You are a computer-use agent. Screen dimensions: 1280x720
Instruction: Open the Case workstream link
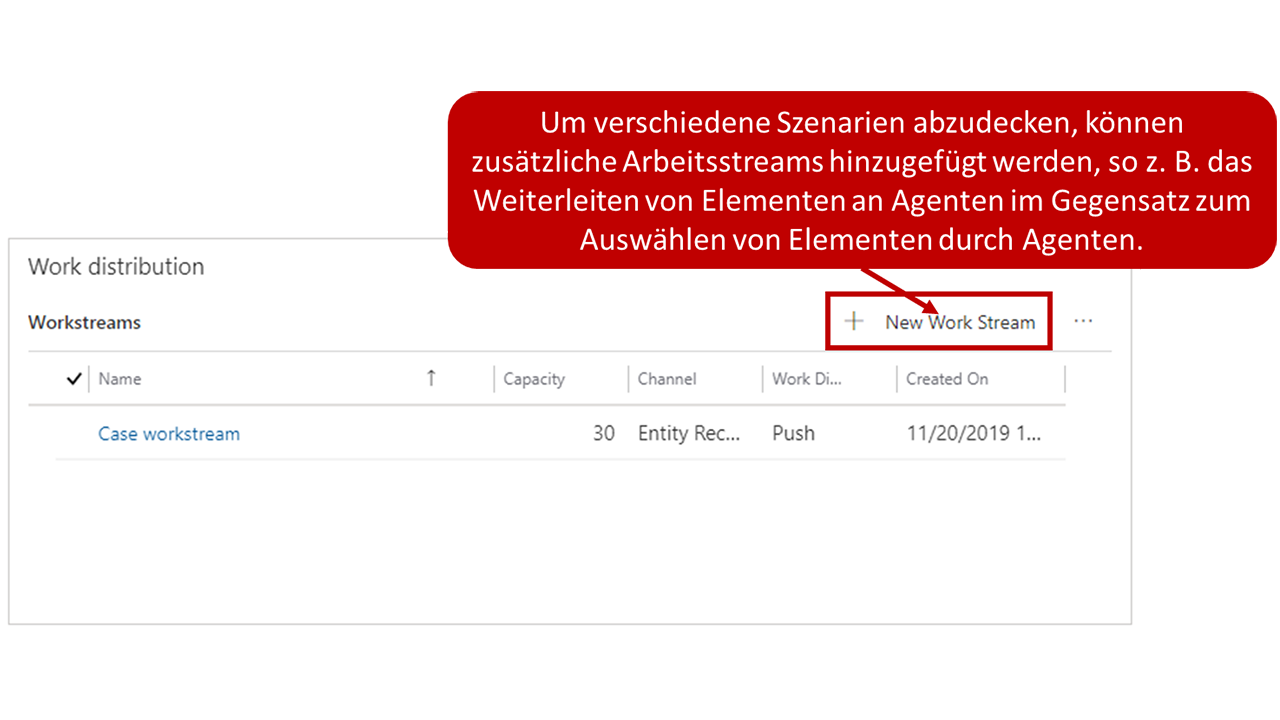pyautogui.click(x=168, y=433)
